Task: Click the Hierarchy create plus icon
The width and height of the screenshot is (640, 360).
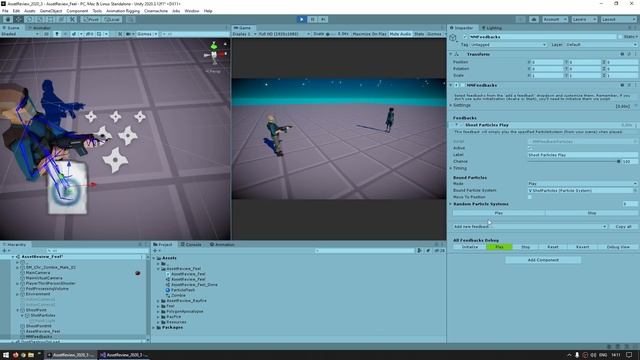Action: pos(5,251)
